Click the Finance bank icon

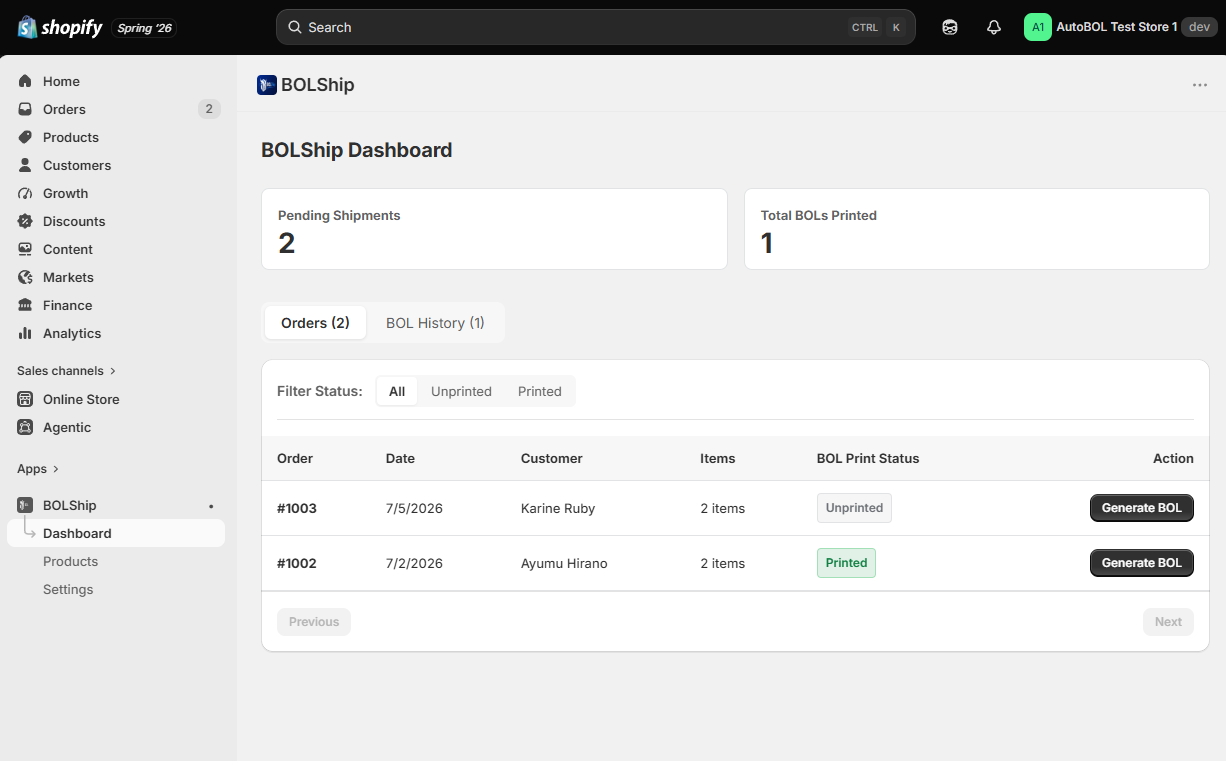coord(25,305)
